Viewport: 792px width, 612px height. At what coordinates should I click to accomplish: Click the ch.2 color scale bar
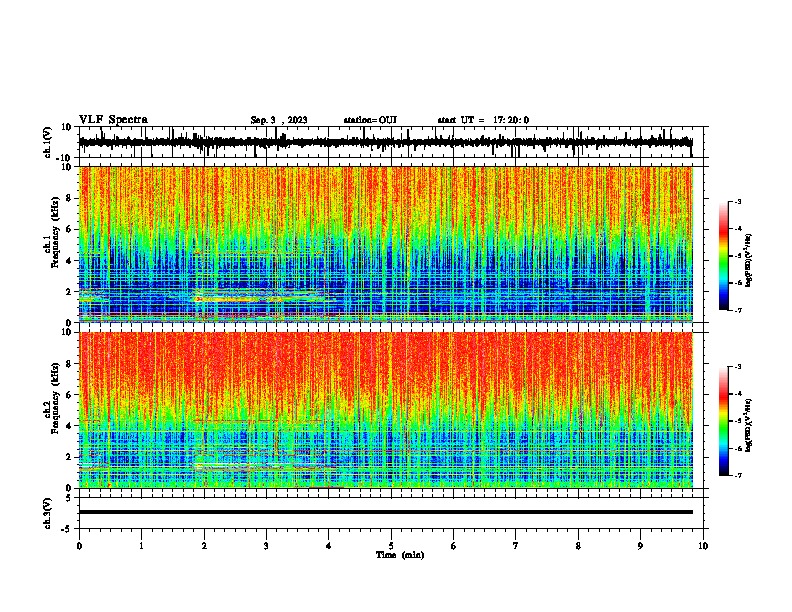(x=724, y=421)
